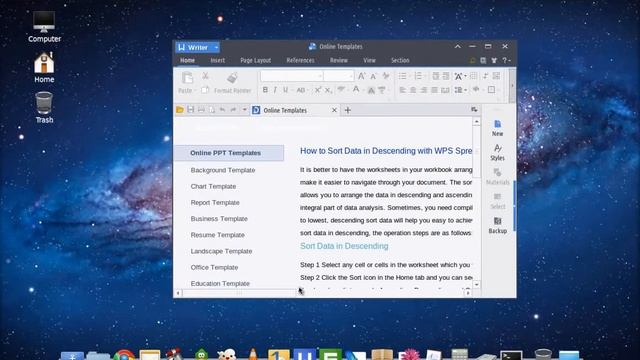
Task: Open the Report Template link
Action: (215, 203)
